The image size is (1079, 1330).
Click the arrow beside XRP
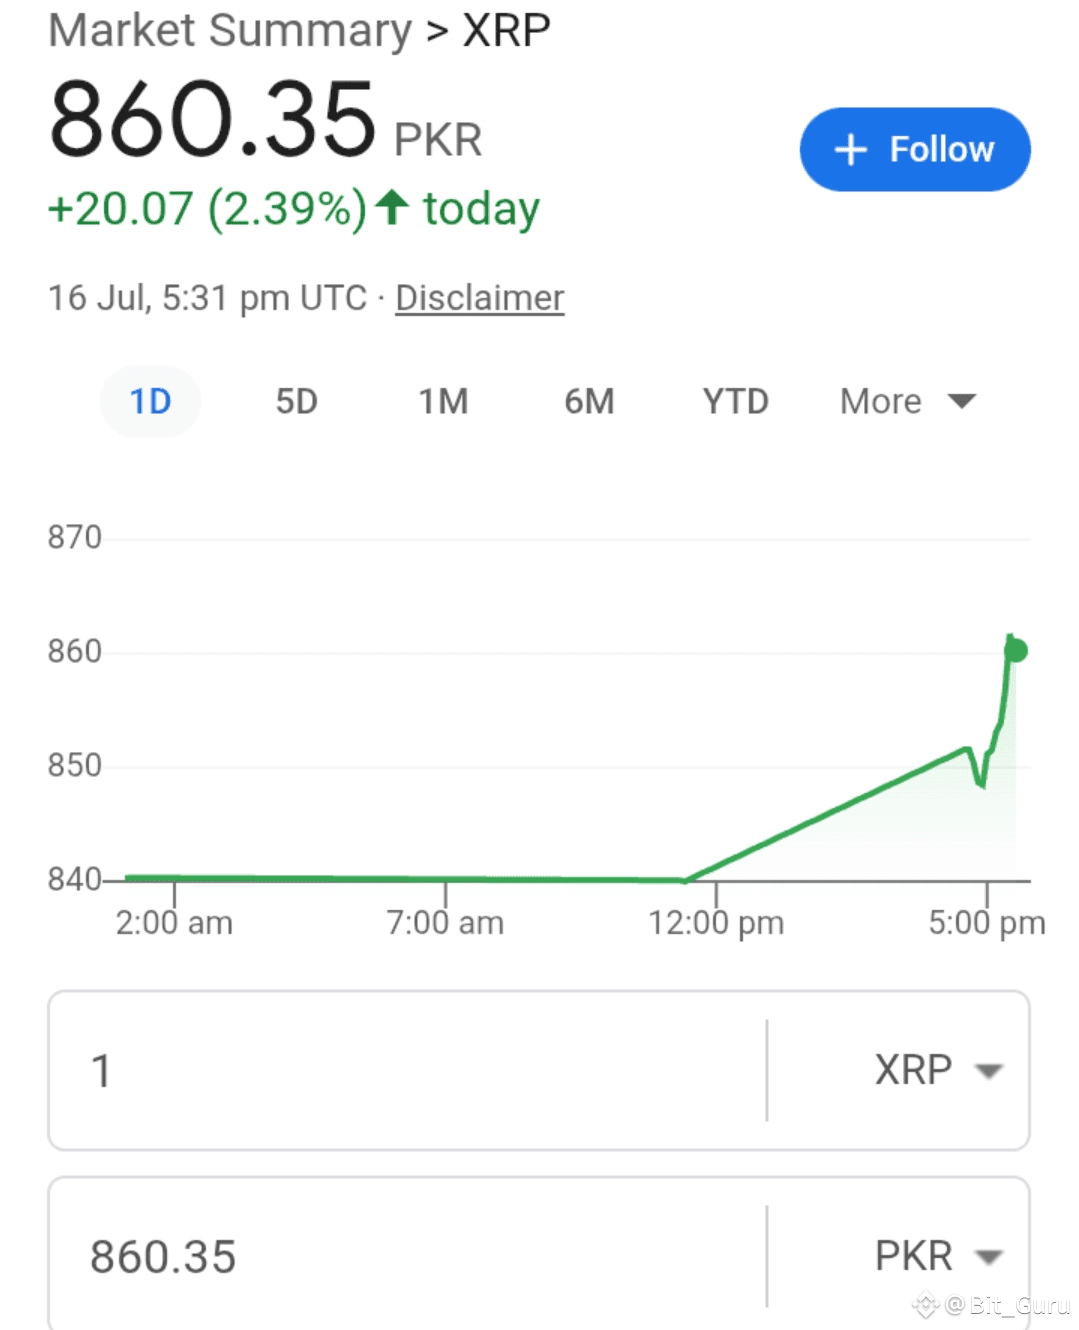[989, 1071]
